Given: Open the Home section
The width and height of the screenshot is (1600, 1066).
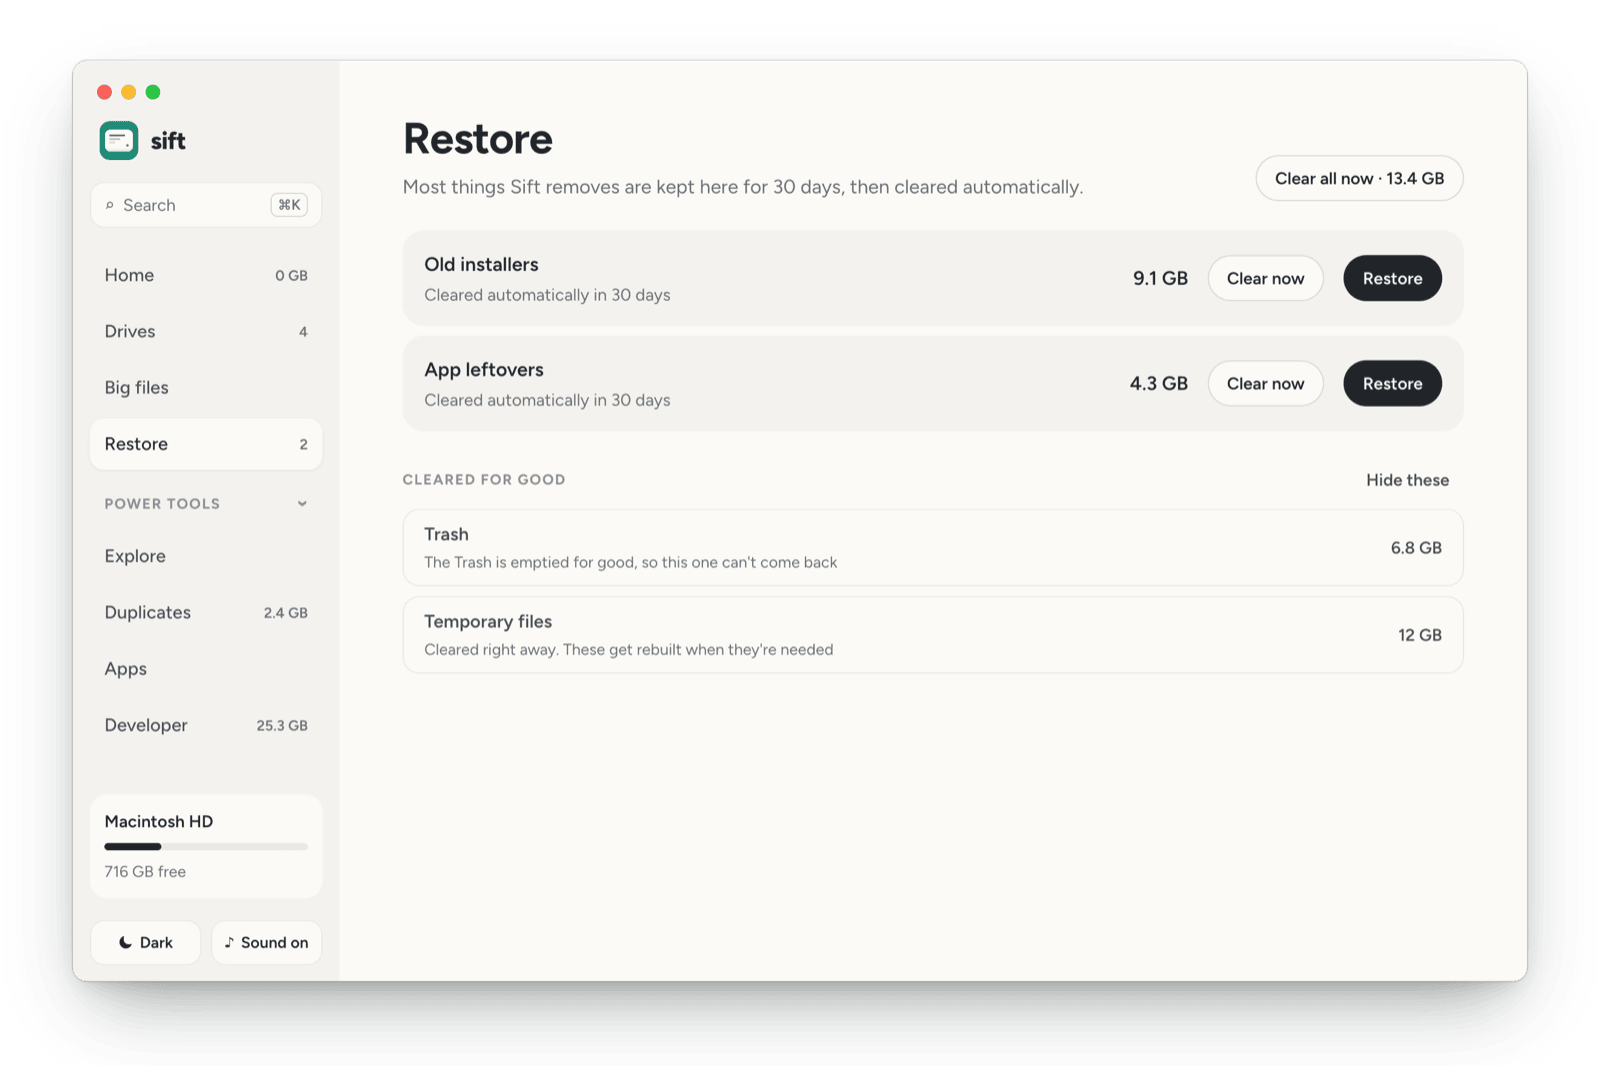Looking at the screenshot, I should pyautogui.click(x=206, y=275).
